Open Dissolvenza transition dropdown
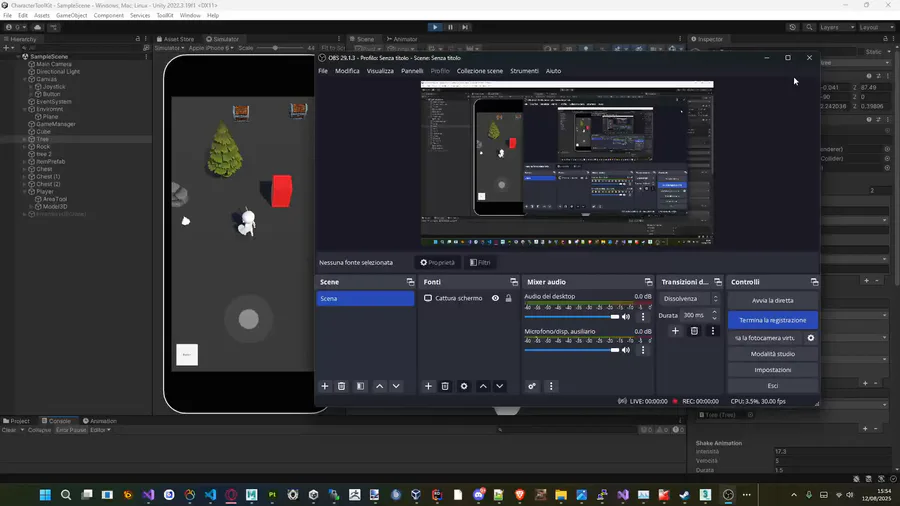 click(690, 298)
